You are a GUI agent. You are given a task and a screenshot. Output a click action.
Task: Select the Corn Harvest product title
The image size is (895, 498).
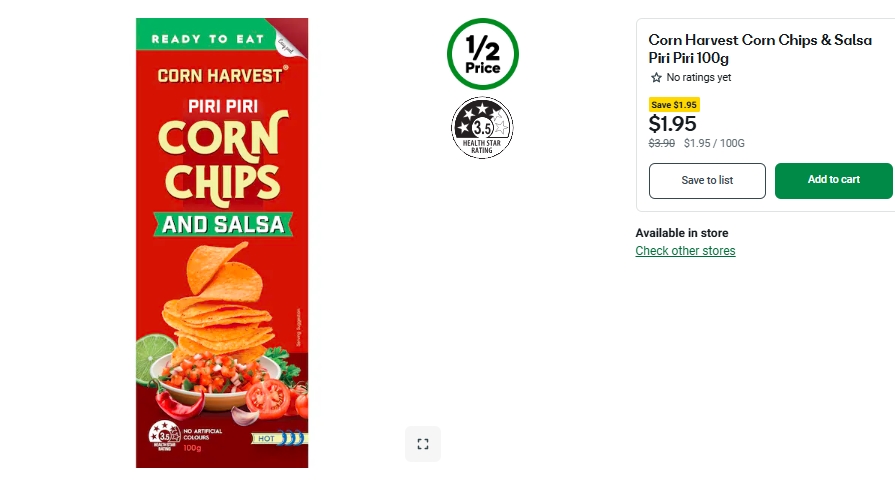click(x=759, y=49)
